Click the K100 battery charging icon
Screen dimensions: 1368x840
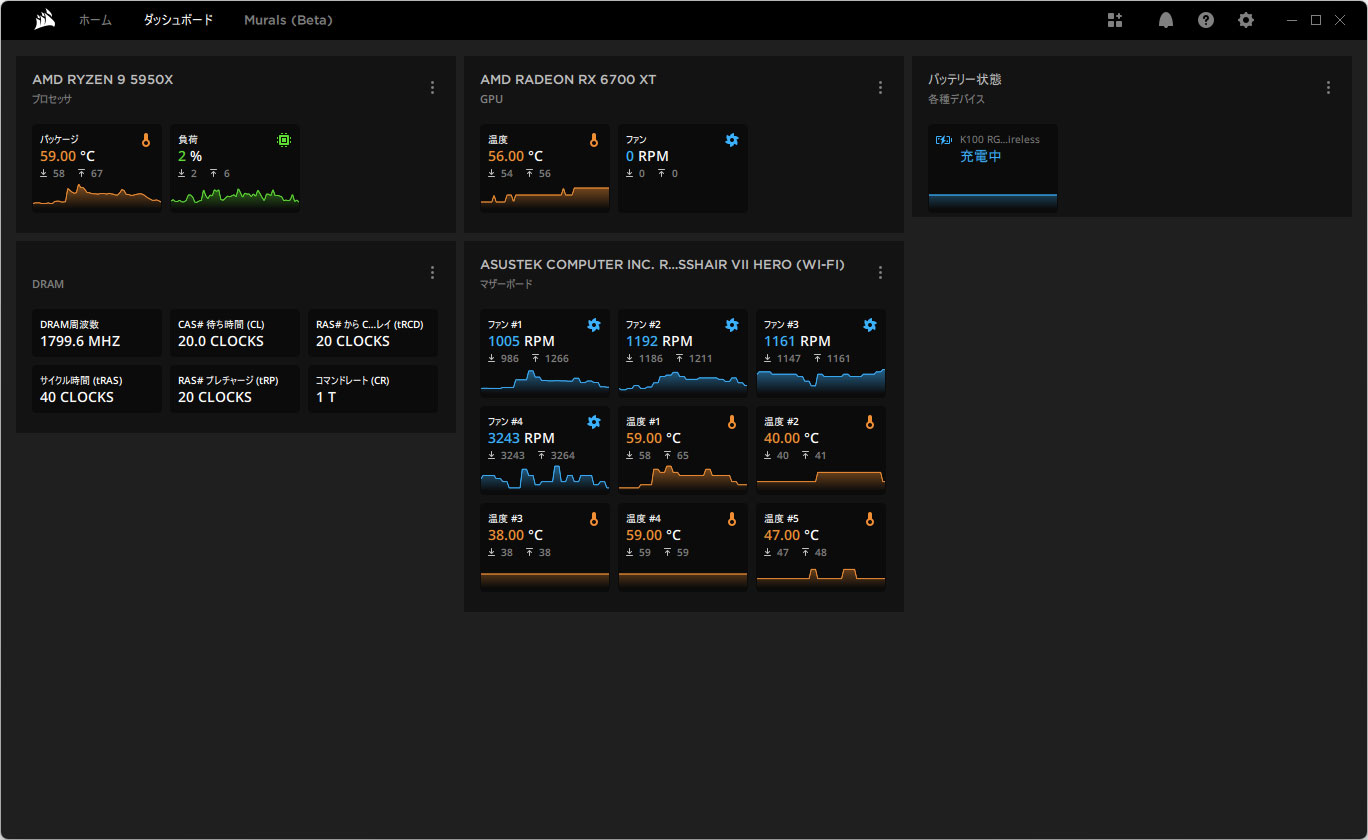944,140
